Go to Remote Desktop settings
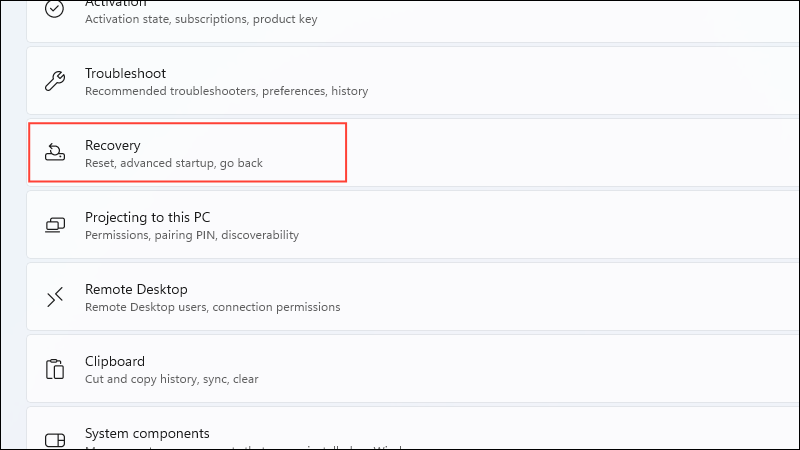 [x=413, y=297]
